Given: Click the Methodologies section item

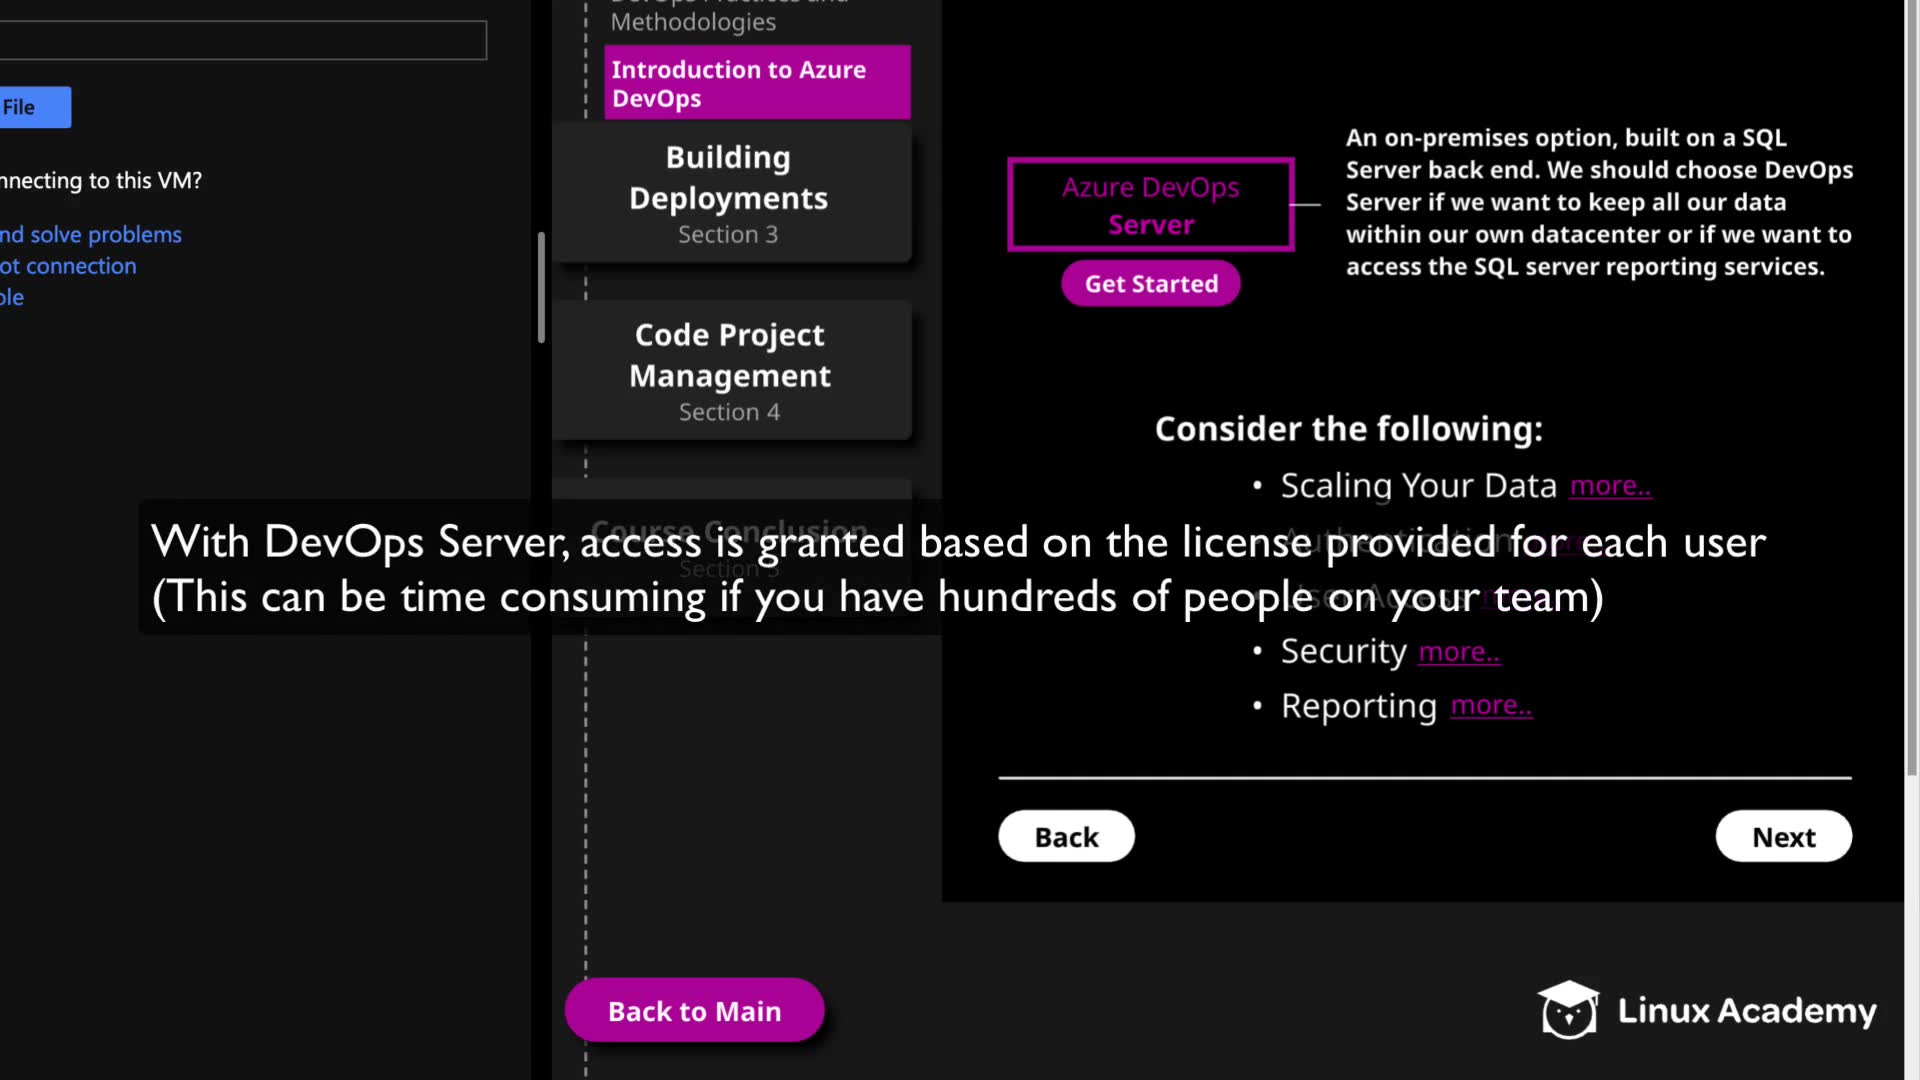Looking at the screenshot, I should [693, 20].
